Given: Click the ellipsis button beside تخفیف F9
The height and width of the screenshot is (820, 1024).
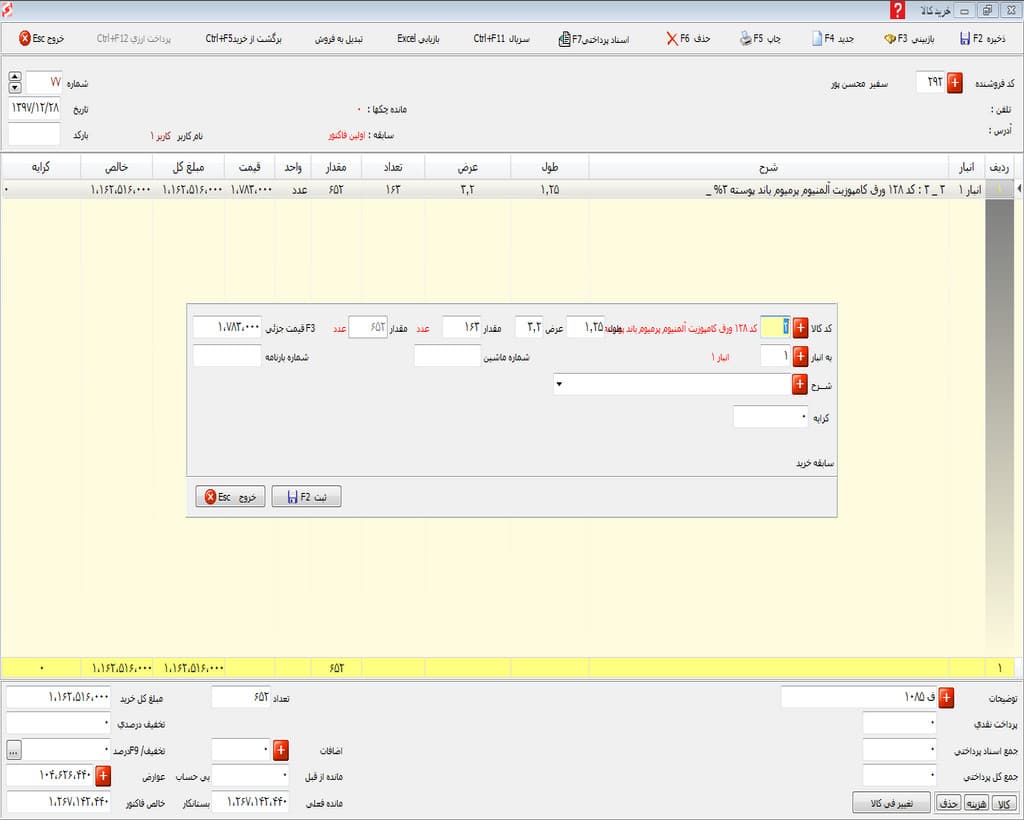Looking at the screenshot, I should click(x=14, y=750).
